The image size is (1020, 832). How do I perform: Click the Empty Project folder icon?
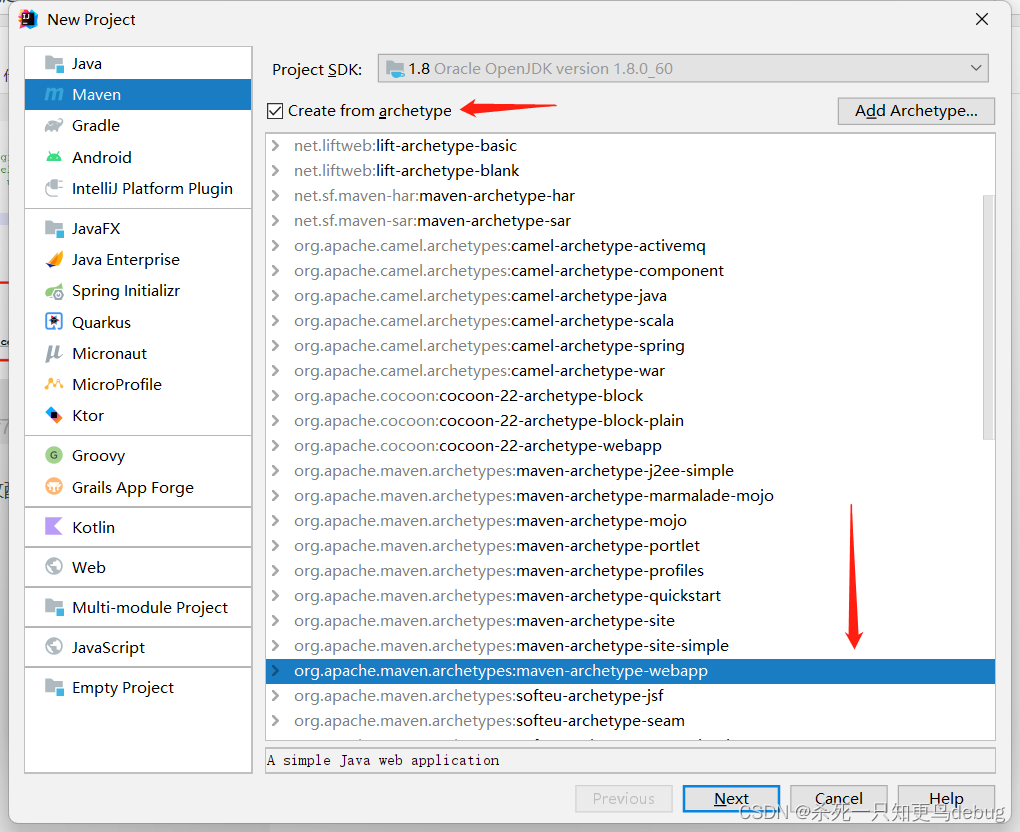54,687
